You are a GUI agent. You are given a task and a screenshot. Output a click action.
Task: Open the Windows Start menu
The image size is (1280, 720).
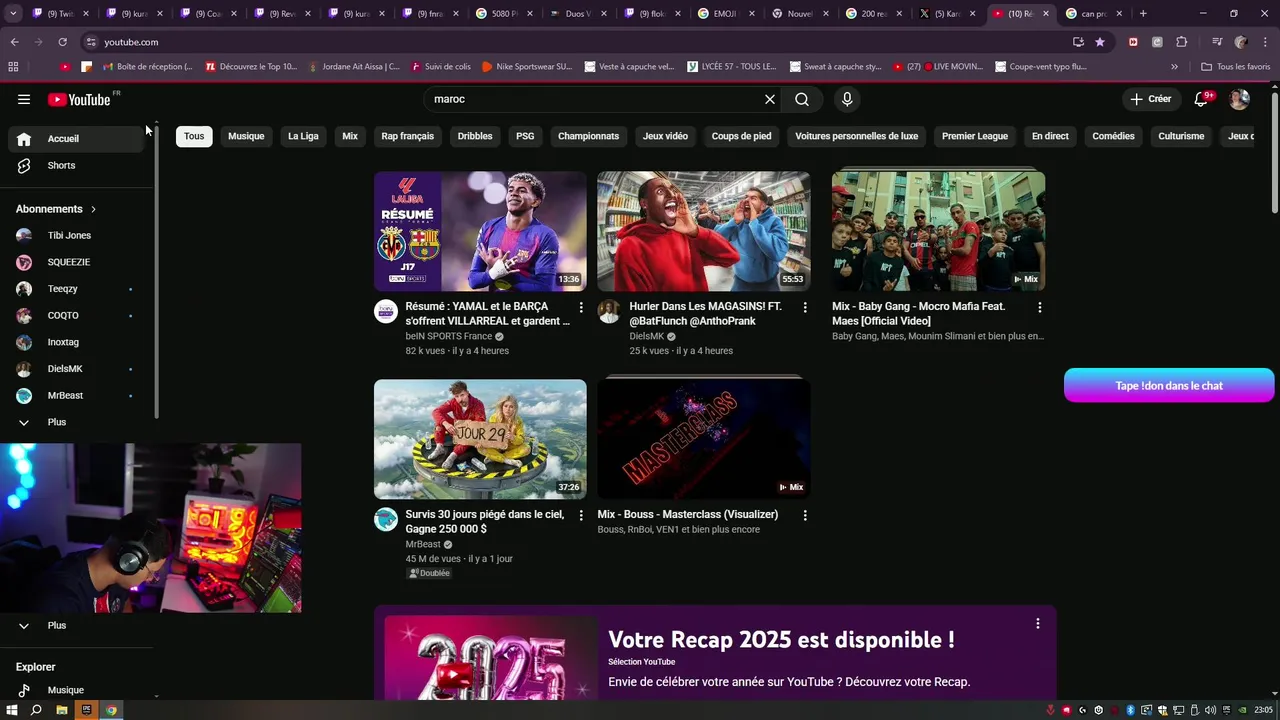pyautogui.click(x=12, y=710)
